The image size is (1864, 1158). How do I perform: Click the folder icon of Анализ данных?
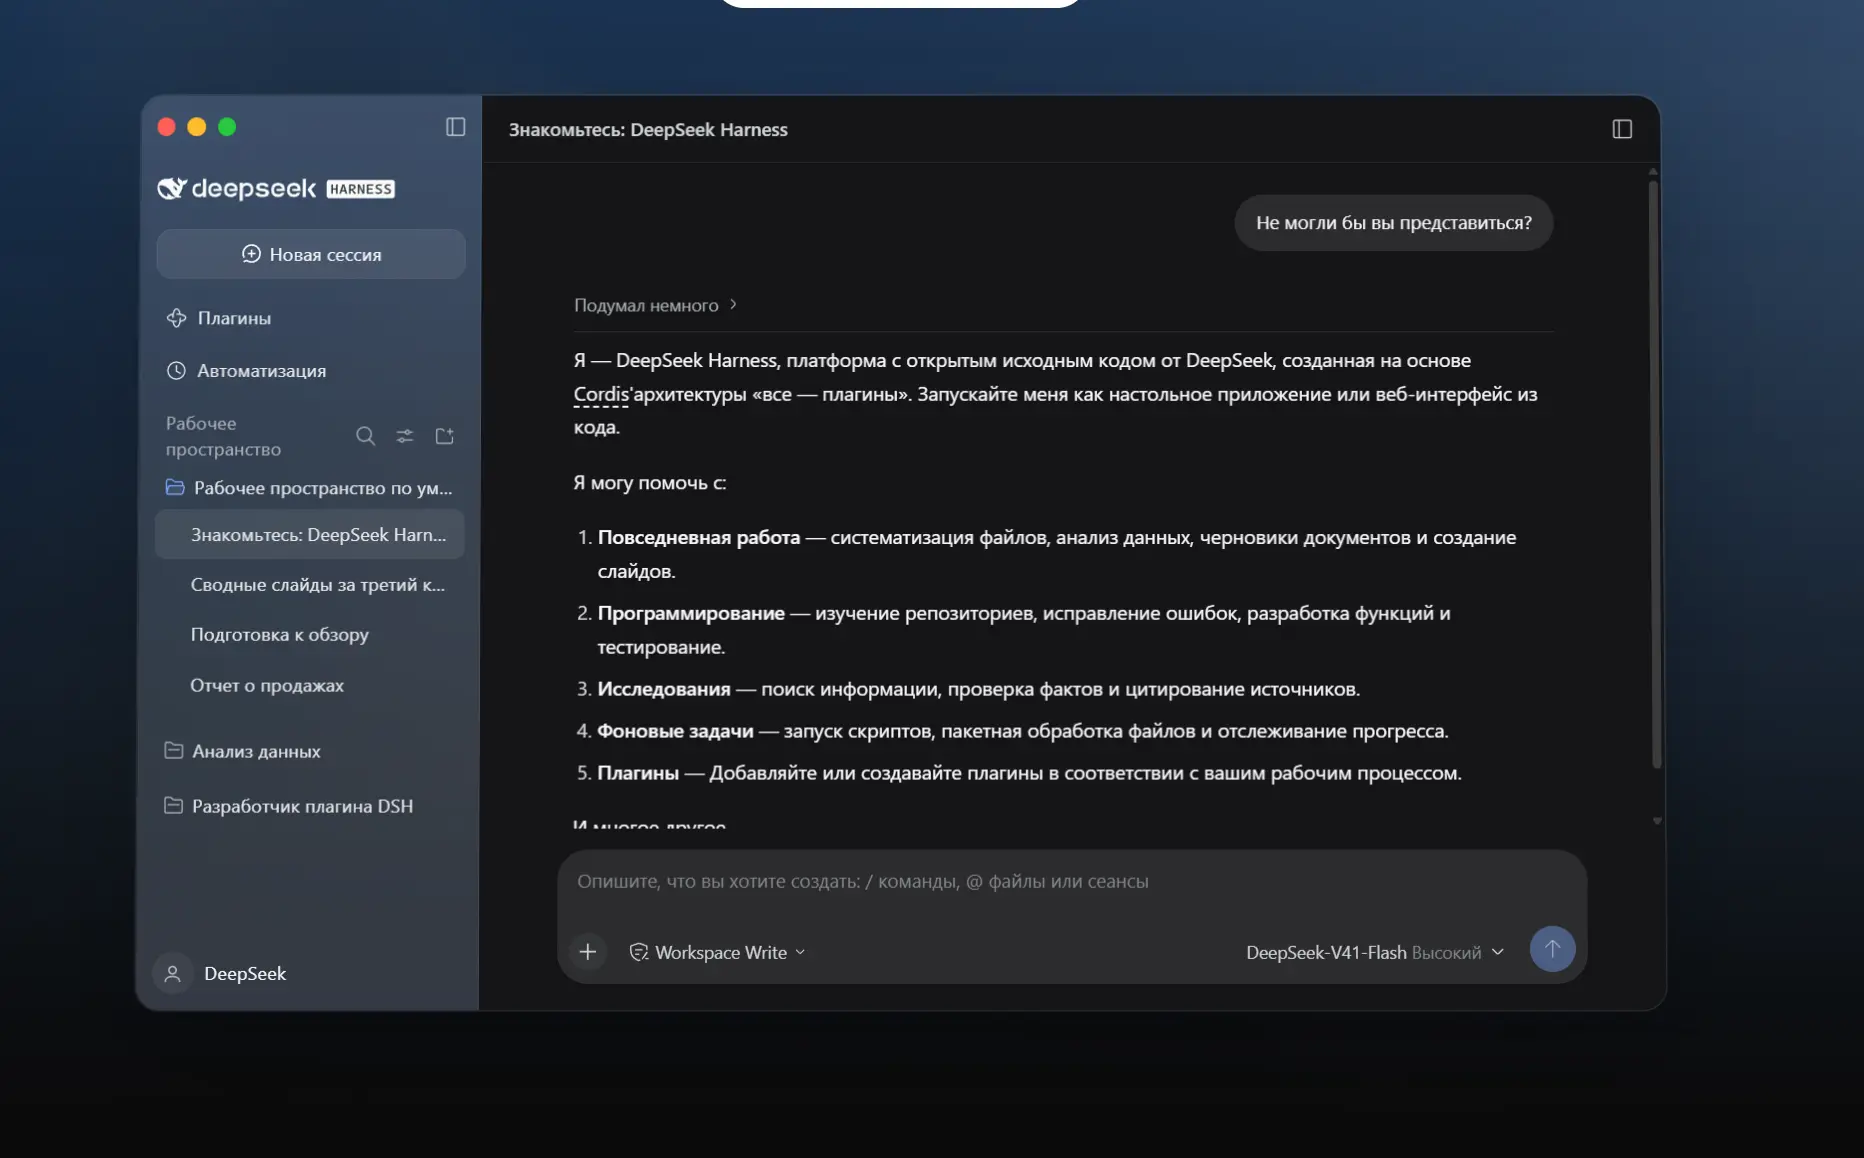[x=173, y=750]
